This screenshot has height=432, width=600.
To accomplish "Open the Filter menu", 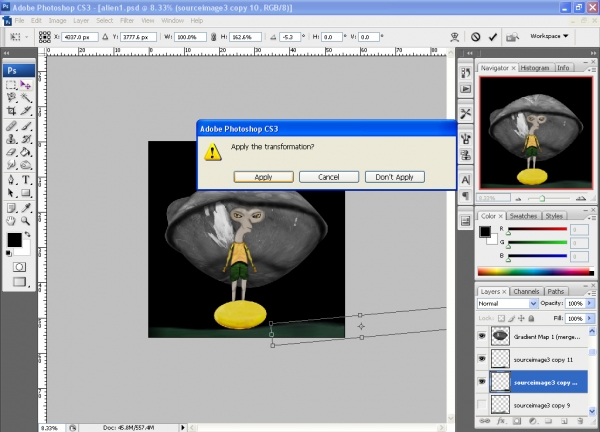I will [127, 21].
